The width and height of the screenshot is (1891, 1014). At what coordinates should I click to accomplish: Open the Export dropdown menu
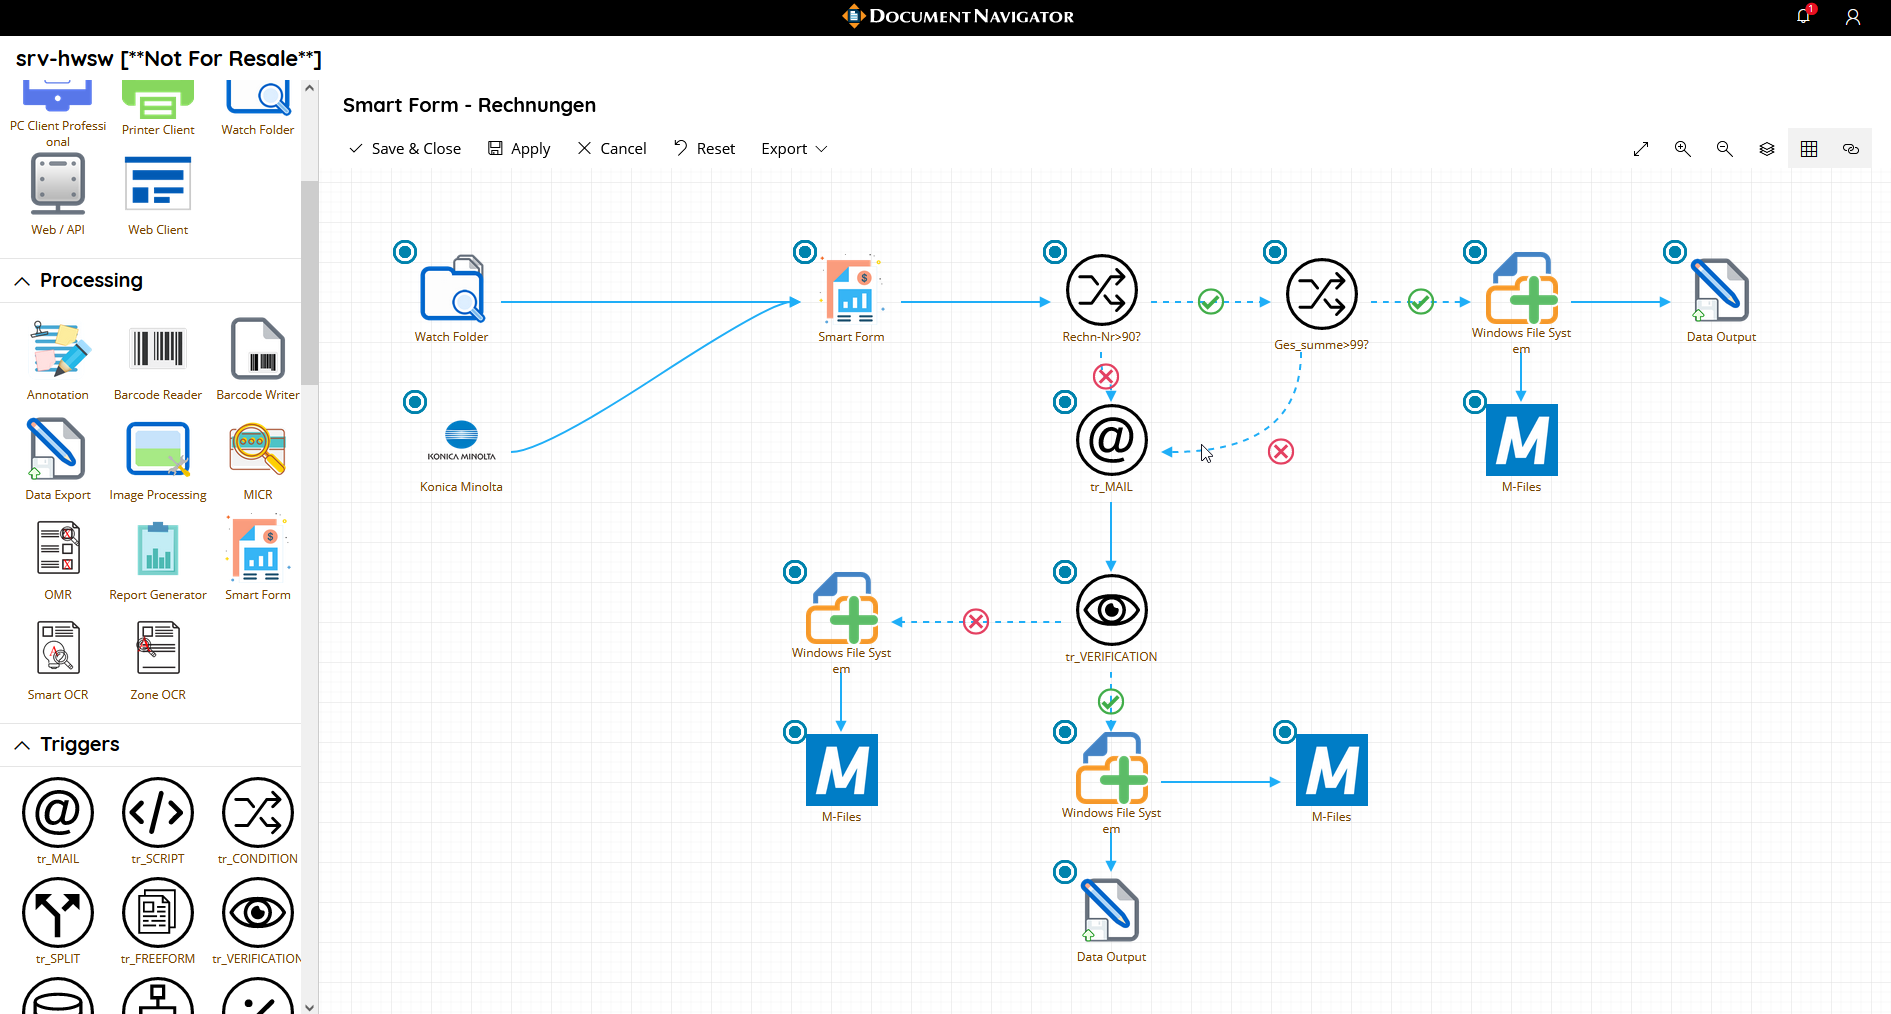point(794,149)
